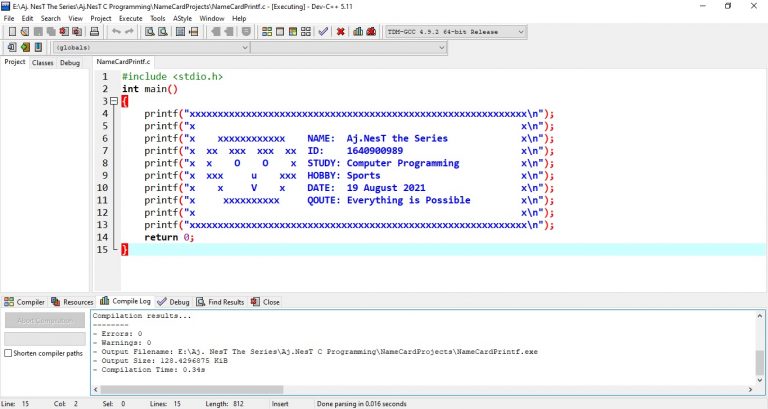Open profile analysis chart icon
The height and width of the screenshot is (409, 768).
coord(357,32)
